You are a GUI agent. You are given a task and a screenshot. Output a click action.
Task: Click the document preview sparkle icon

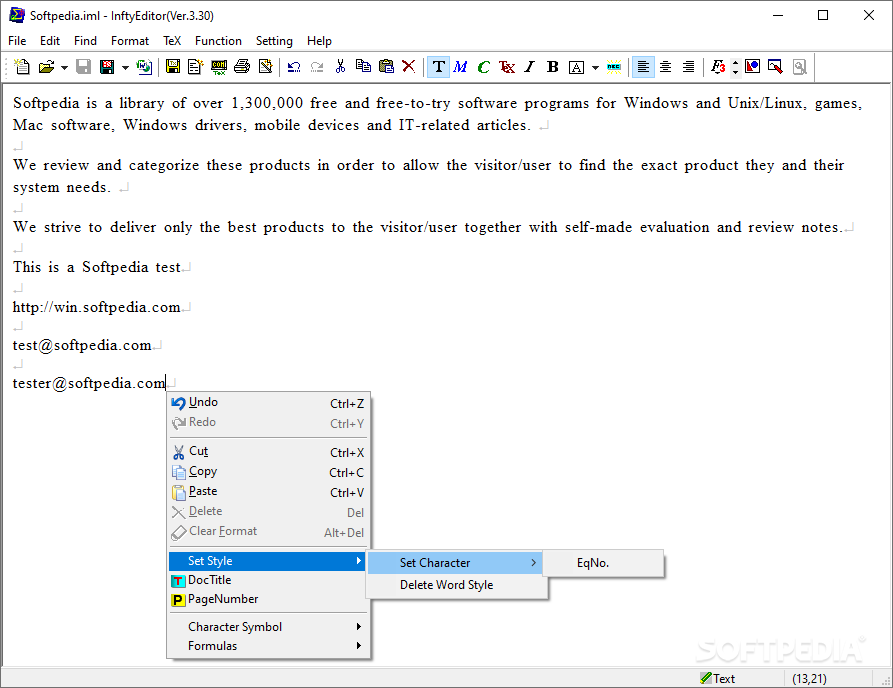pyautogui.click(x=195, y=67)
